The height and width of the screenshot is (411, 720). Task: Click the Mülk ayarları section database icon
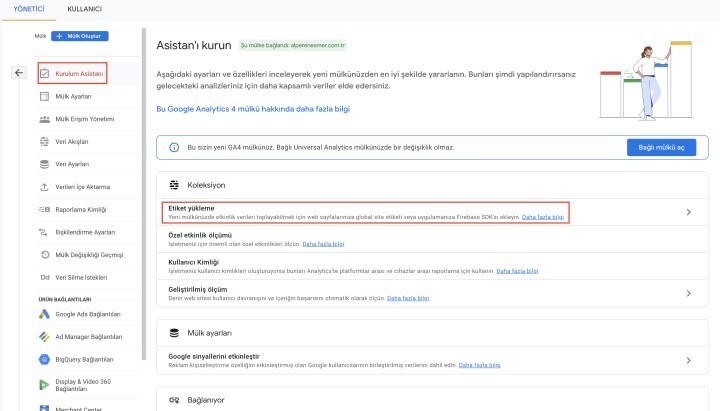[174, 333]
